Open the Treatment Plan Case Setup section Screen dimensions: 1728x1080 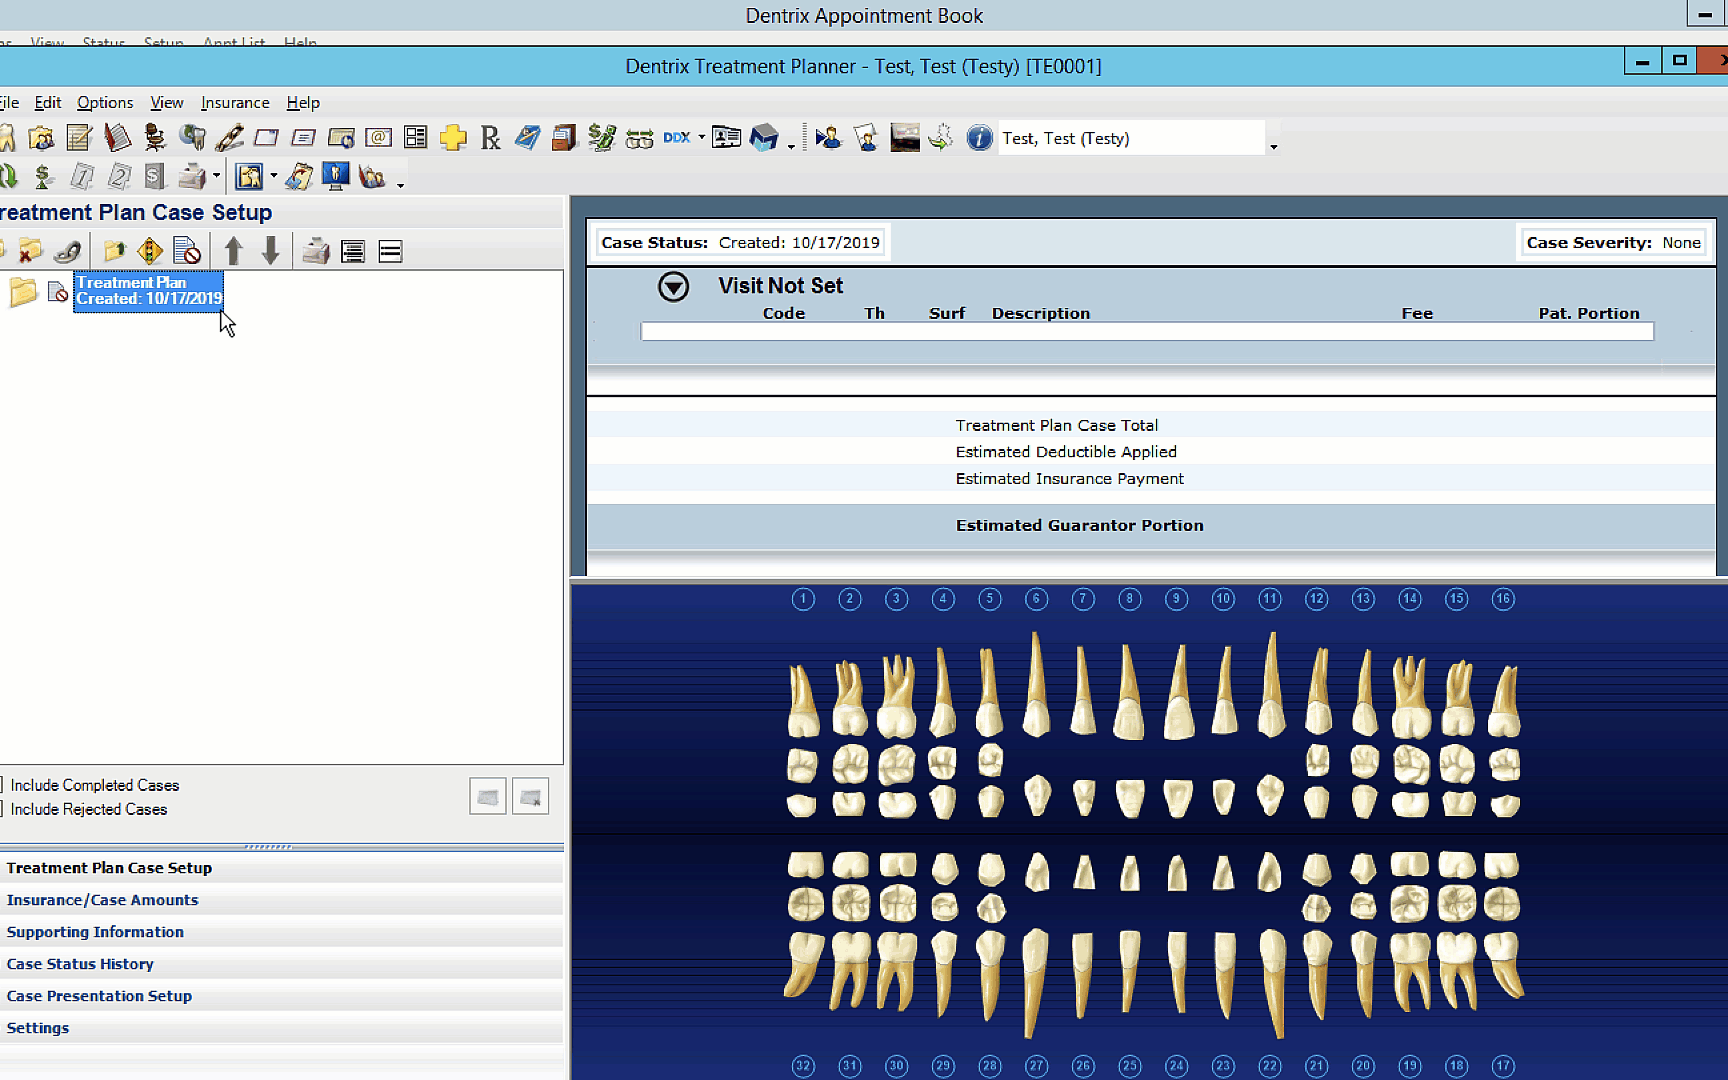281,868
